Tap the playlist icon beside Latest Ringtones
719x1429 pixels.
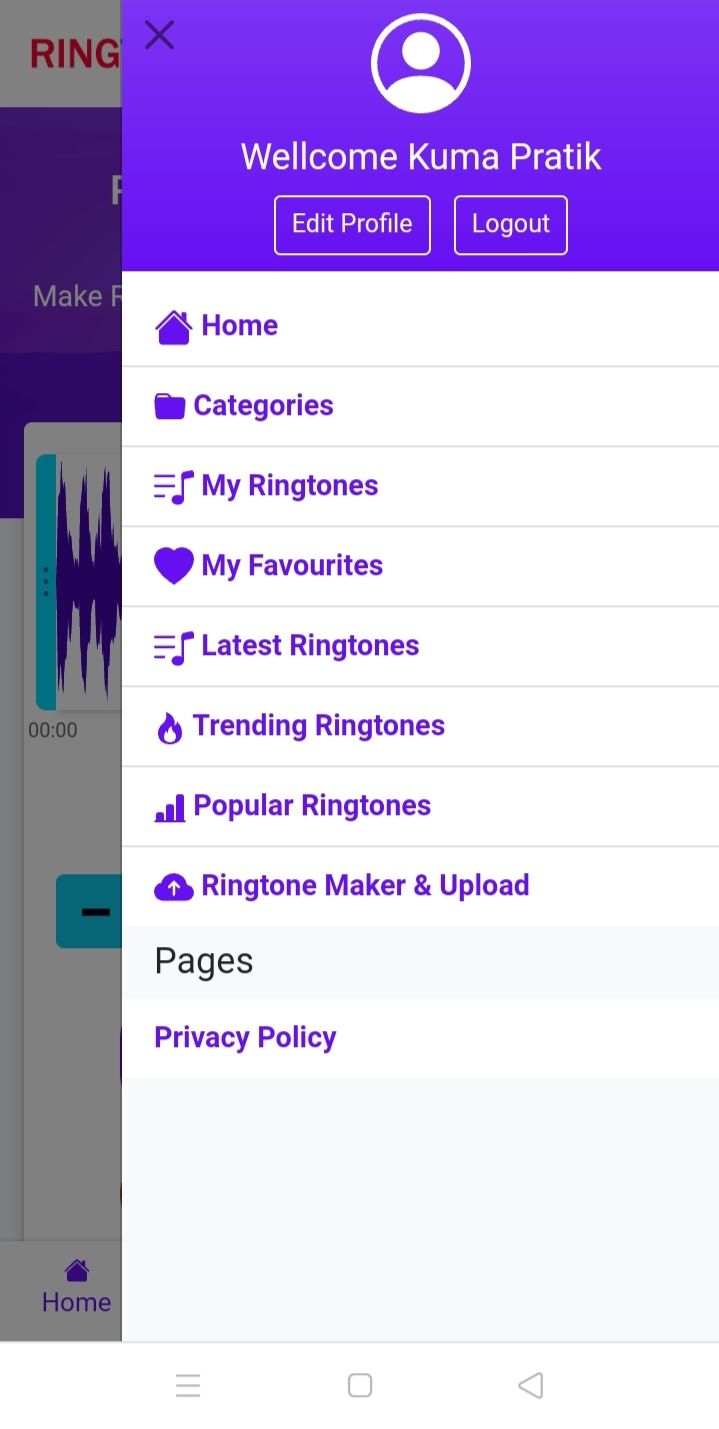click(x=173, y=647)
